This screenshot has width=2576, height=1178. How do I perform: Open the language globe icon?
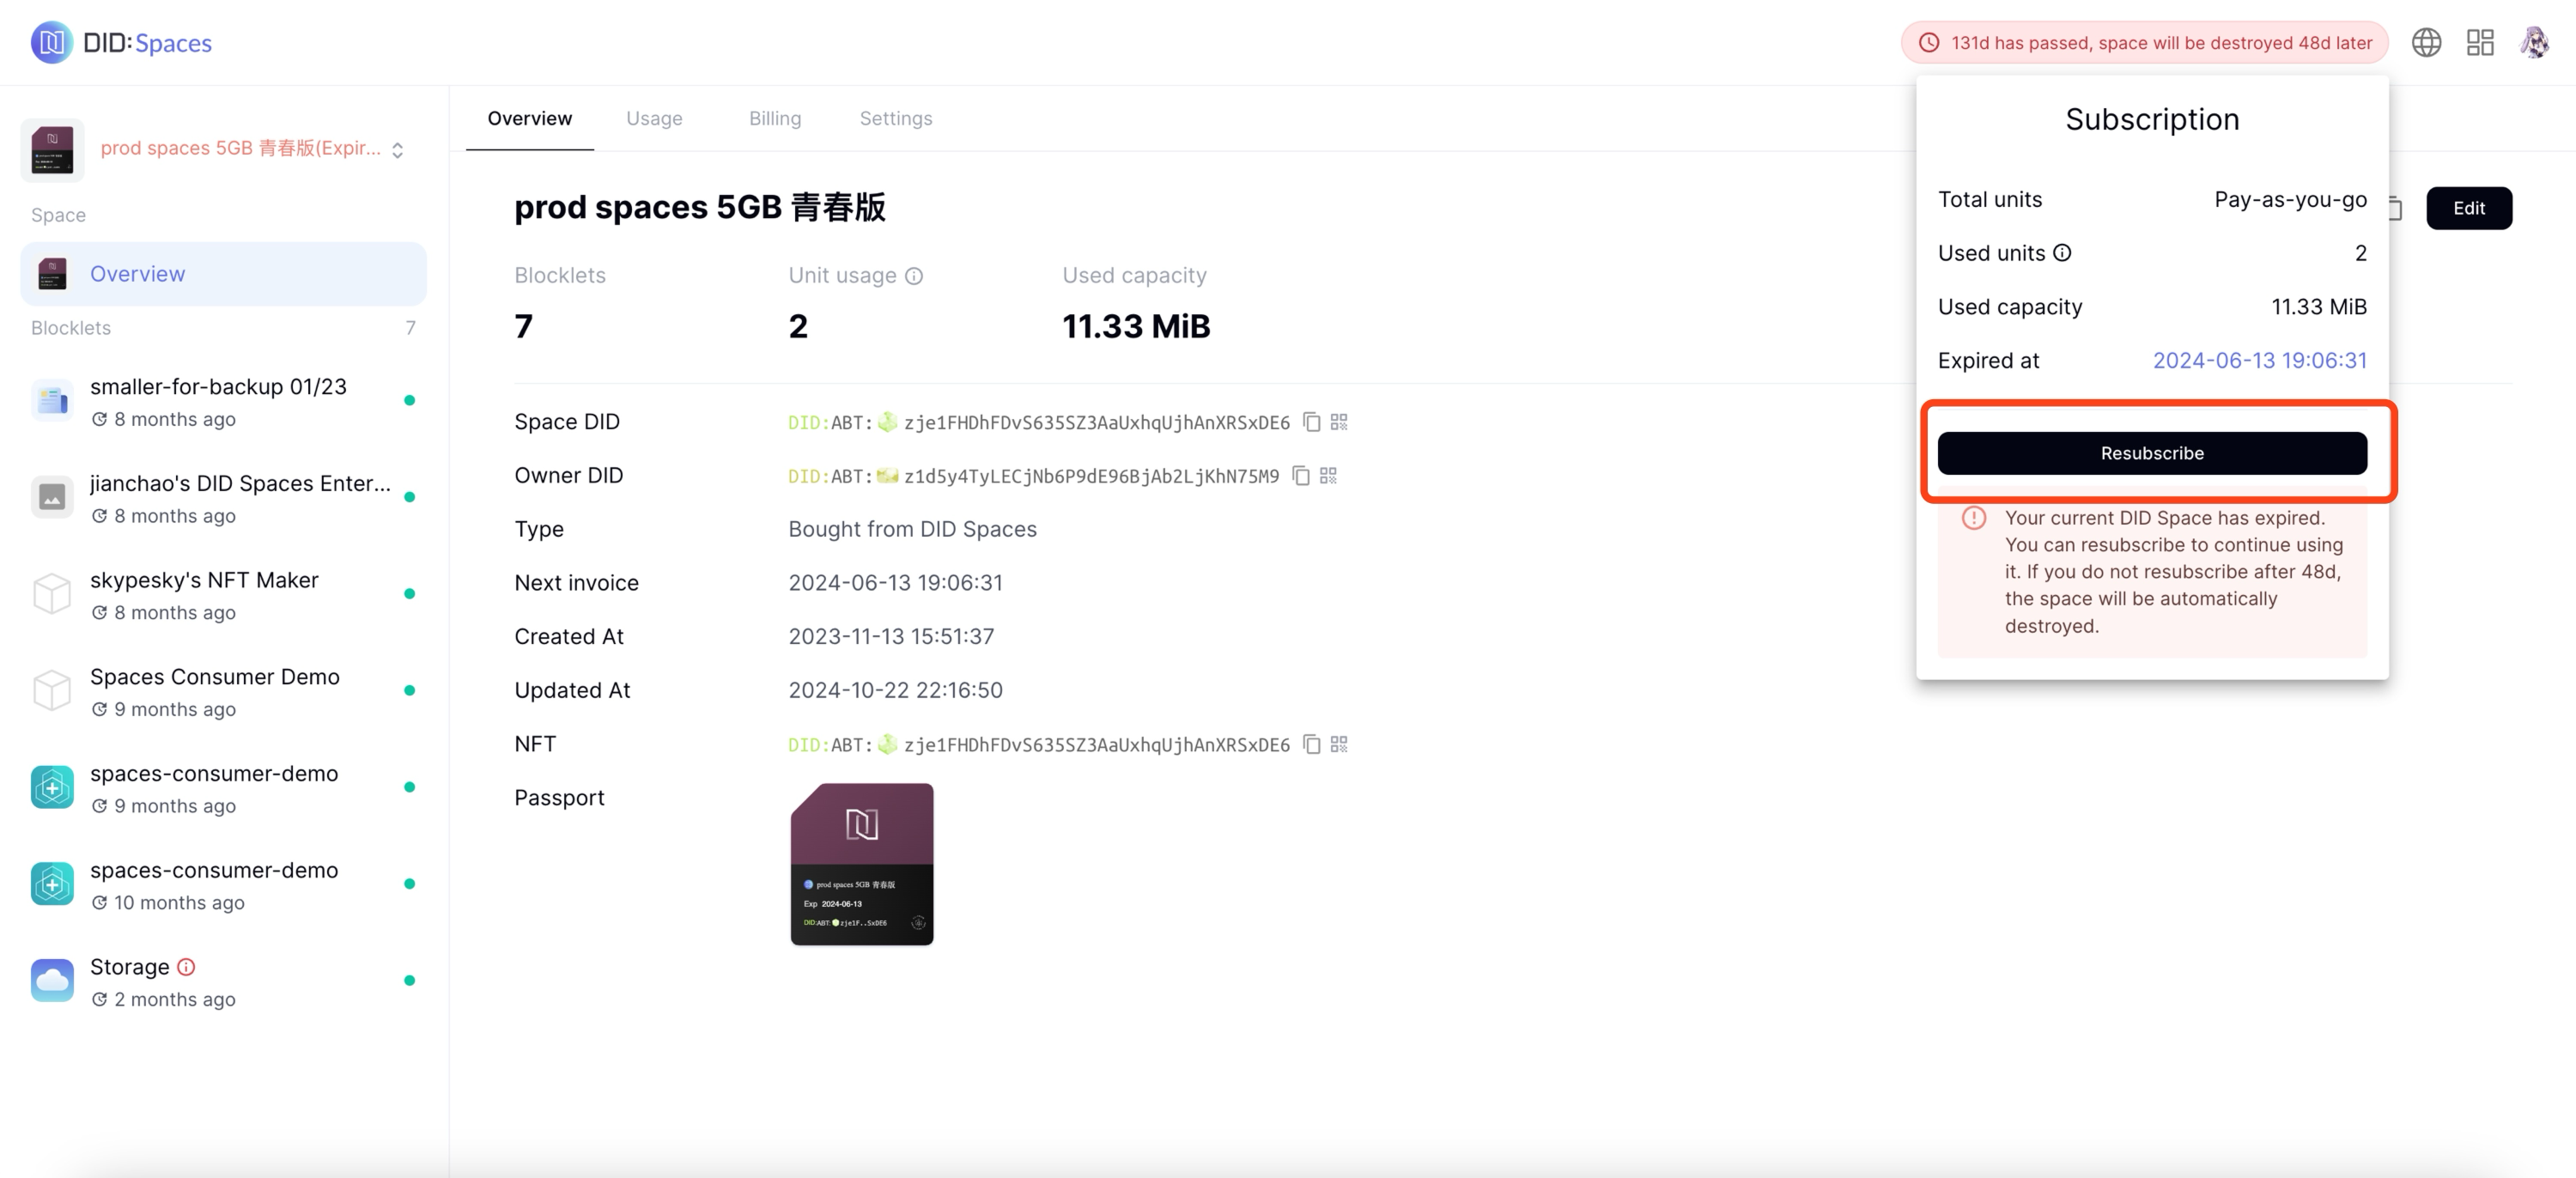tap(2426, 42)
